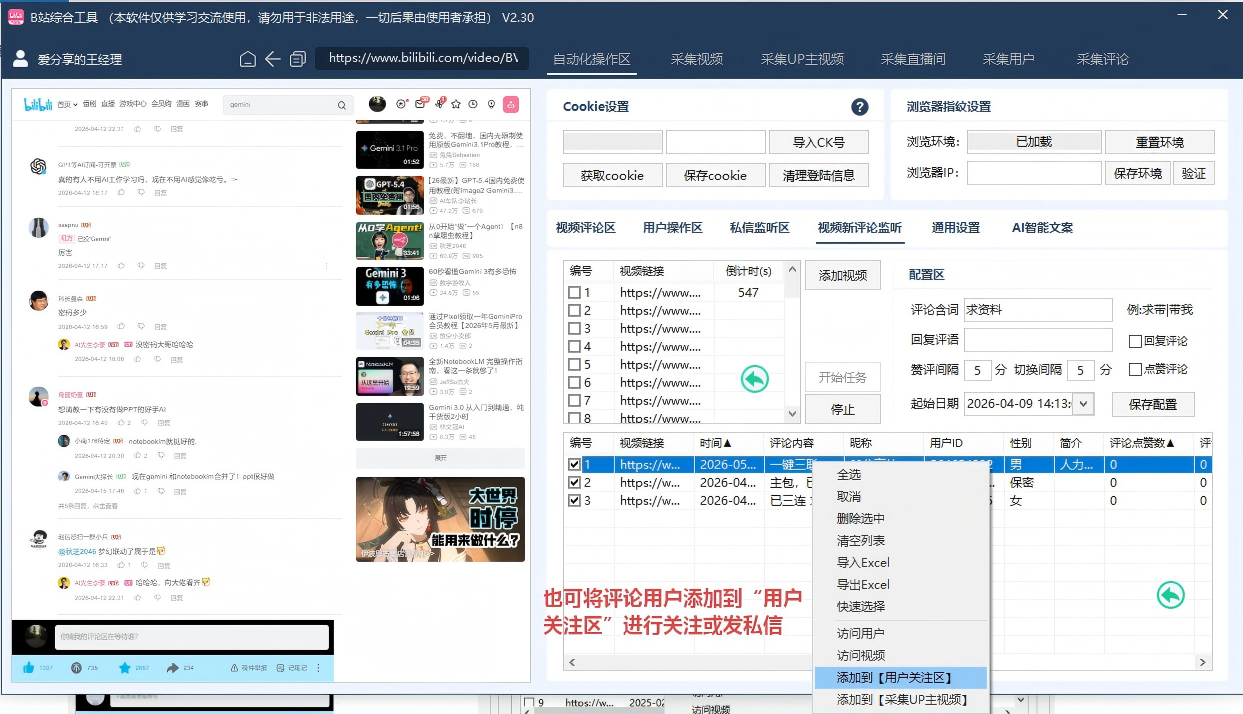The image size is (1243, 714).
Task: Open the software title menu icon at top-left
Action: pyautogui.click(x=16, y=17)
